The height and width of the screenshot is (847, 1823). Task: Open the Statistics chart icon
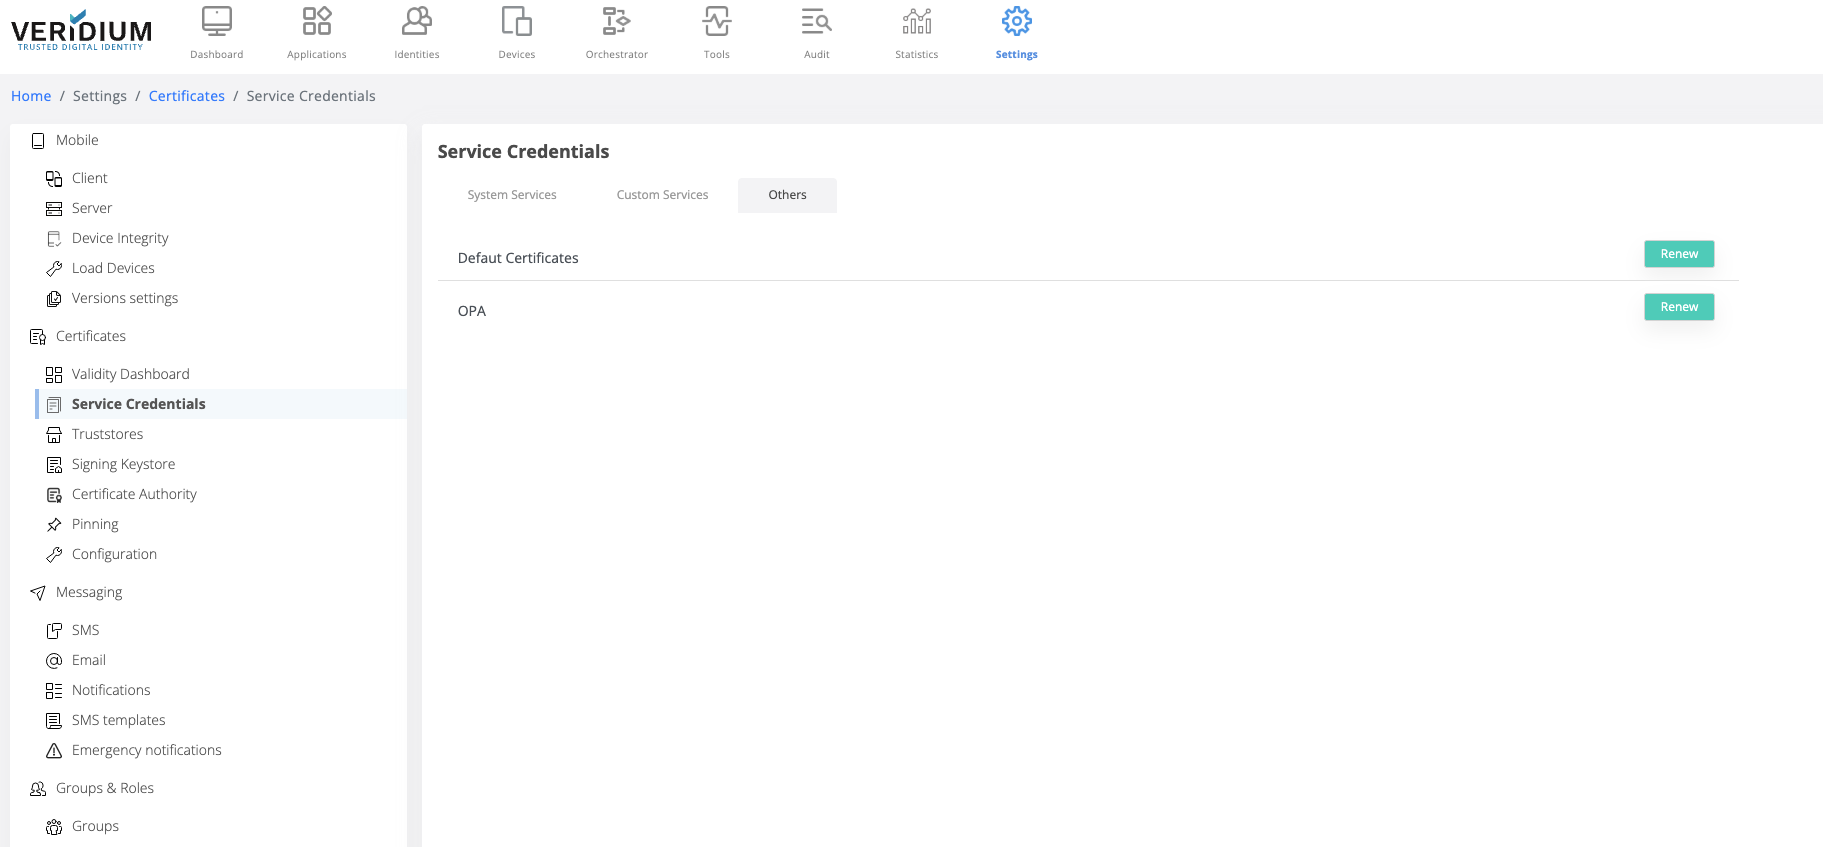tap(916, 23)
